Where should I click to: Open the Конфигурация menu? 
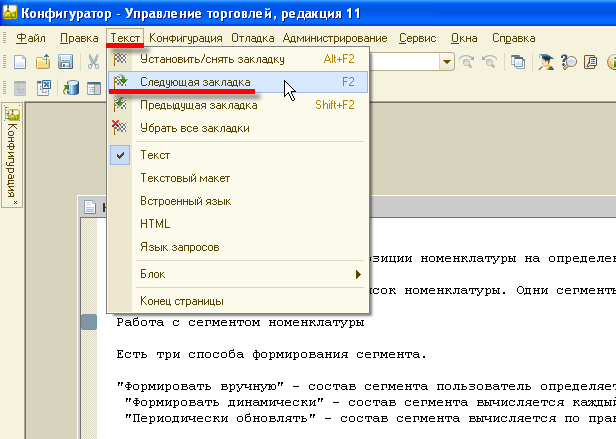186,38
